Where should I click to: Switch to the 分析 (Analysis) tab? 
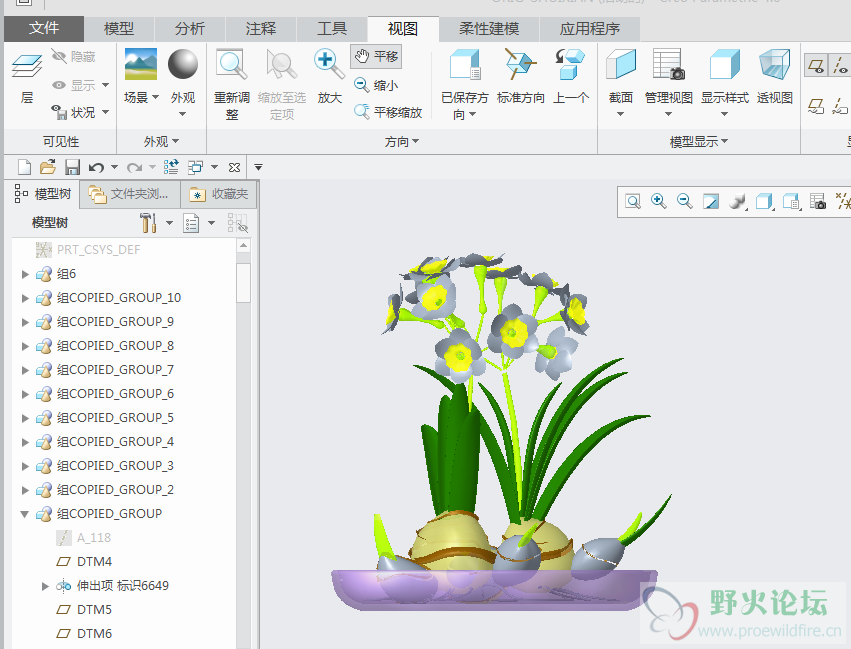pos(190,28)
